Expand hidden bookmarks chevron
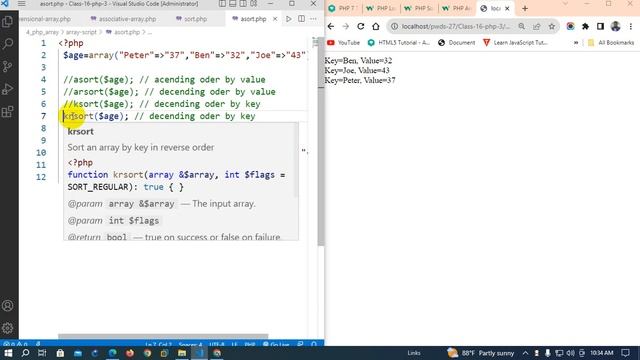 (576, 42)
